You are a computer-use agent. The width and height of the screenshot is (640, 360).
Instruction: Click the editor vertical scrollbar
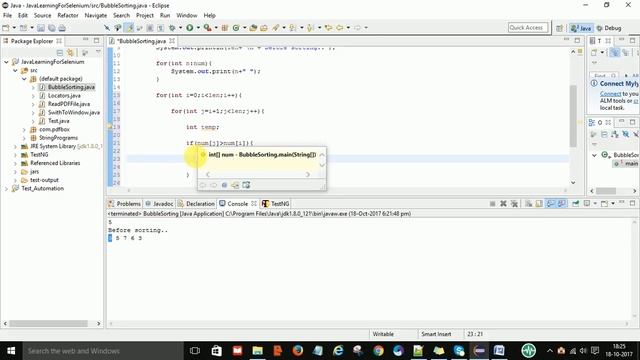pos(573,116)
